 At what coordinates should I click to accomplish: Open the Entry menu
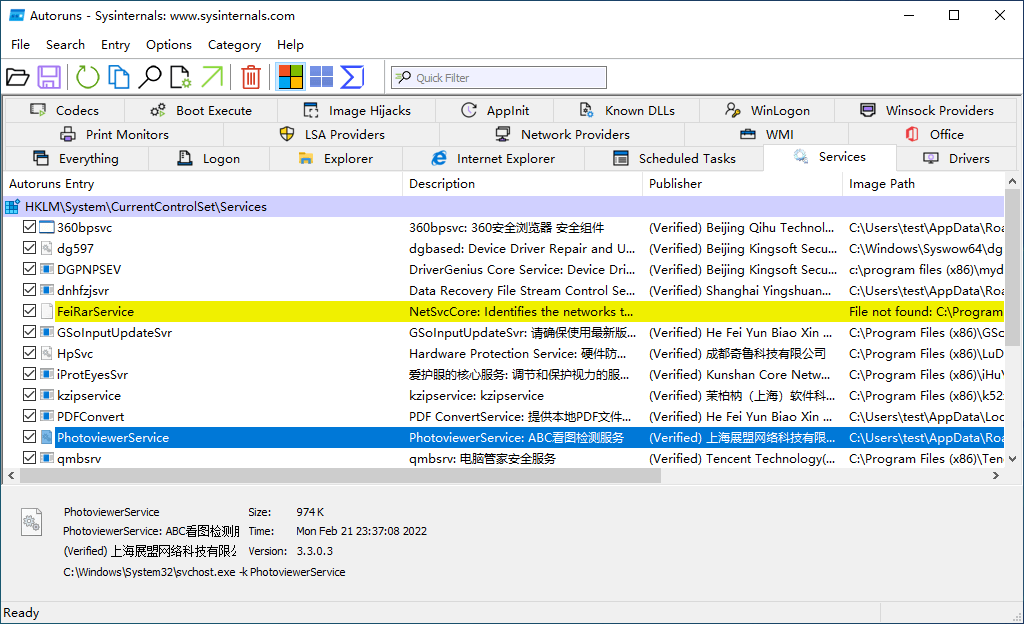115,44
